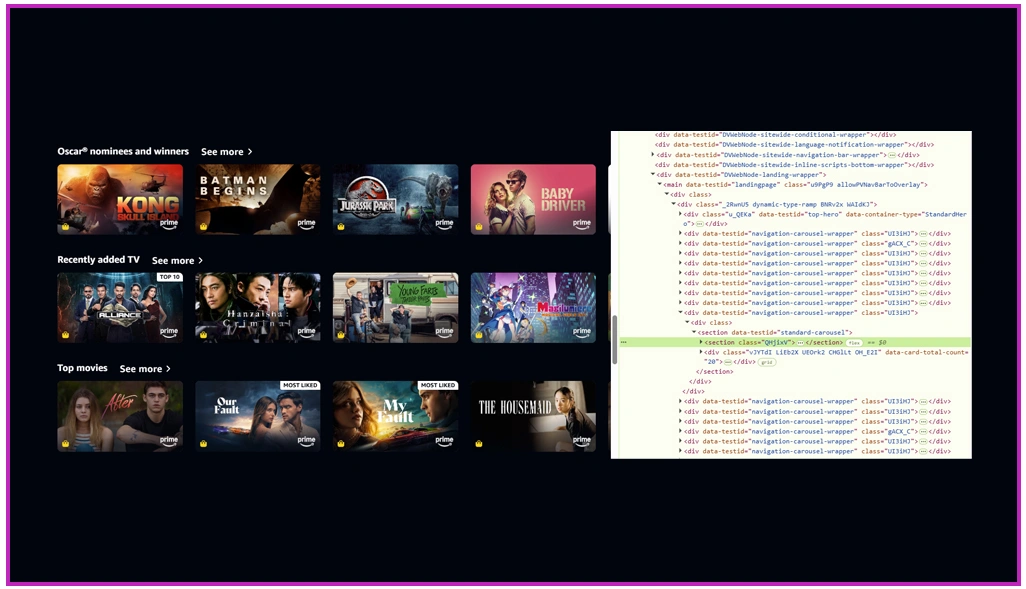The width and height of the screenshot is (1026, 589).
Task: Click shopping bag icon on The Housemaid
Action: pyautogui.click(x=479, y=444)
